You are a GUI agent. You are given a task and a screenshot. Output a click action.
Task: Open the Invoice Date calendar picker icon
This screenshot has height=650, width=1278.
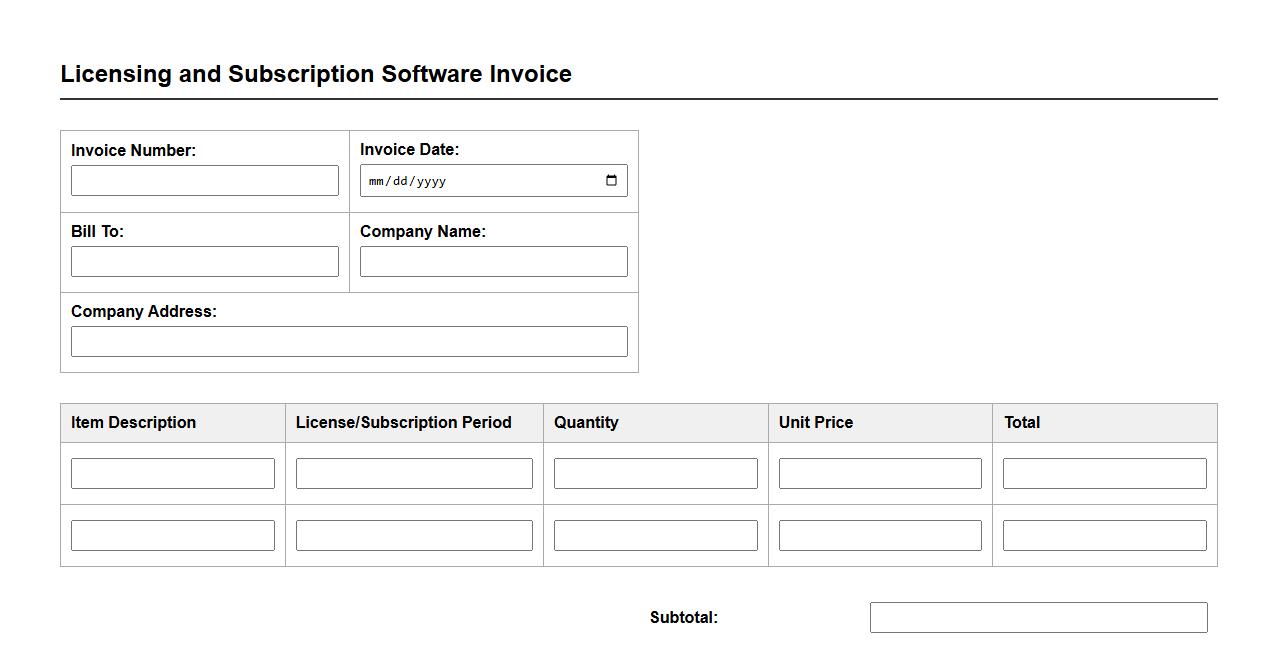pyautogui.click(x=611, y=181)
